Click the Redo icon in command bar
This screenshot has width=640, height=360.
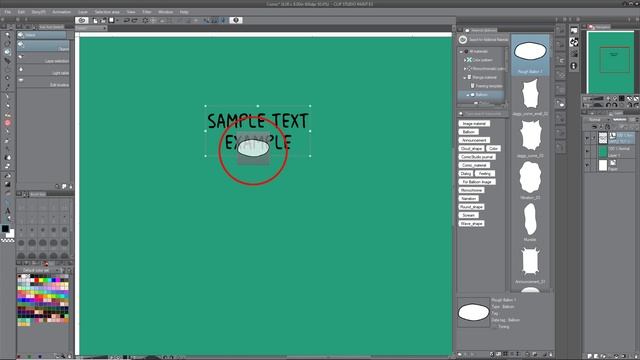pos(134,20)
